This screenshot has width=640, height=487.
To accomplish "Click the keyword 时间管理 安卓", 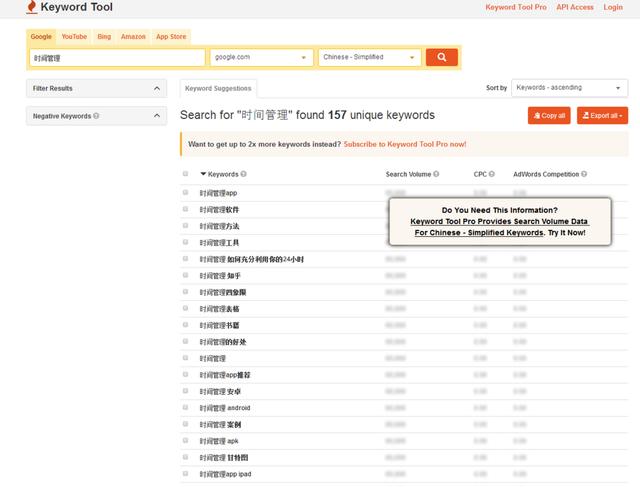I will tap(220, 391).
